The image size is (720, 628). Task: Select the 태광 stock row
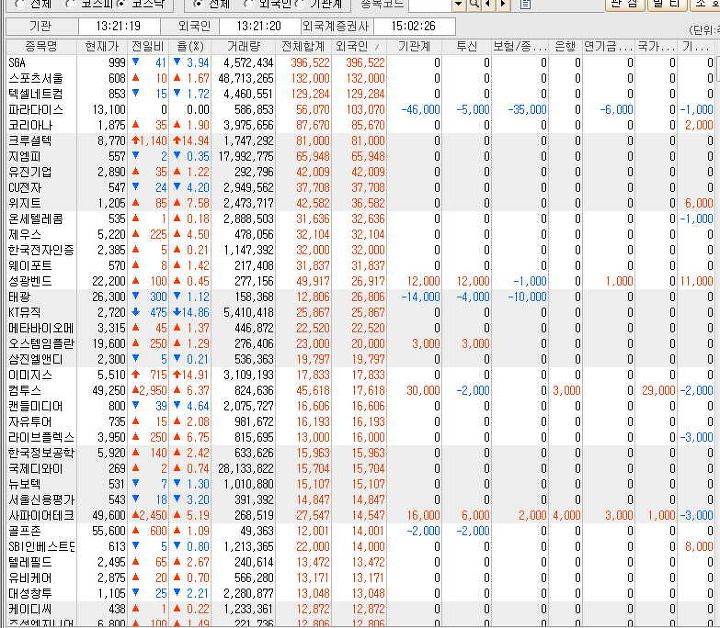click(x=360, y=297)
